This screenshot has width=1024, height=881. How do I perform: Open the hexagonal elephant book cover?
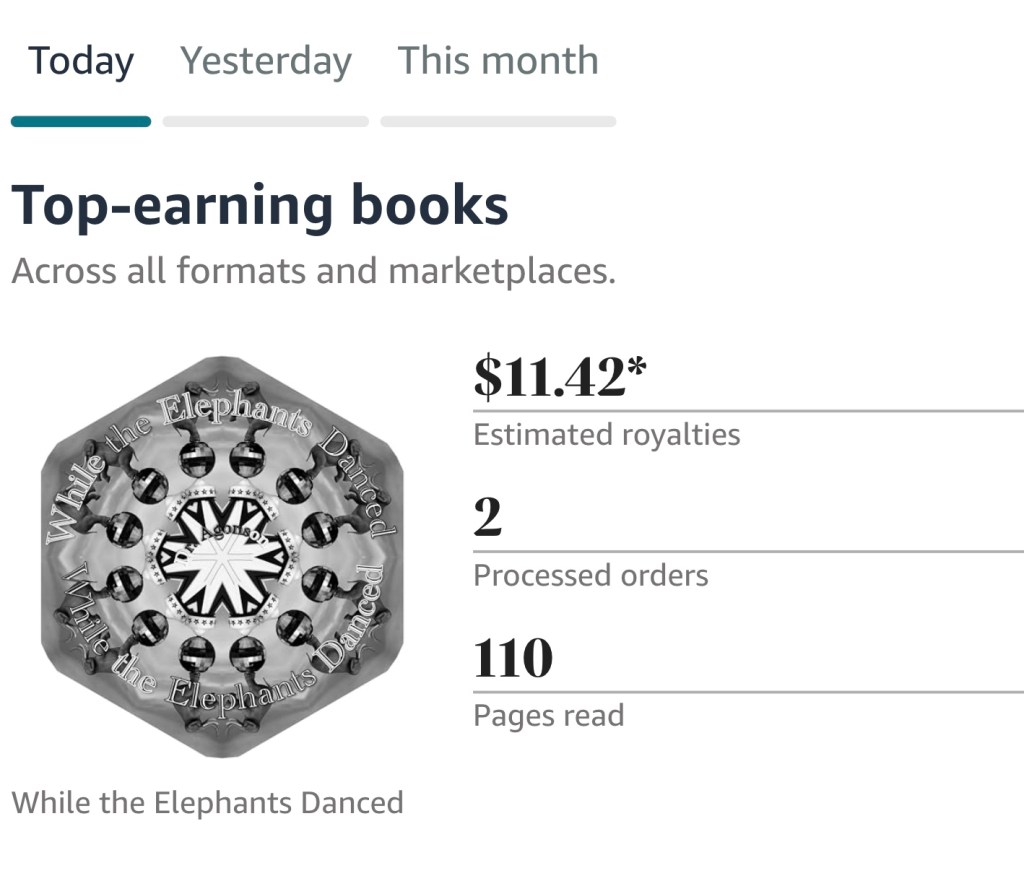220,555
